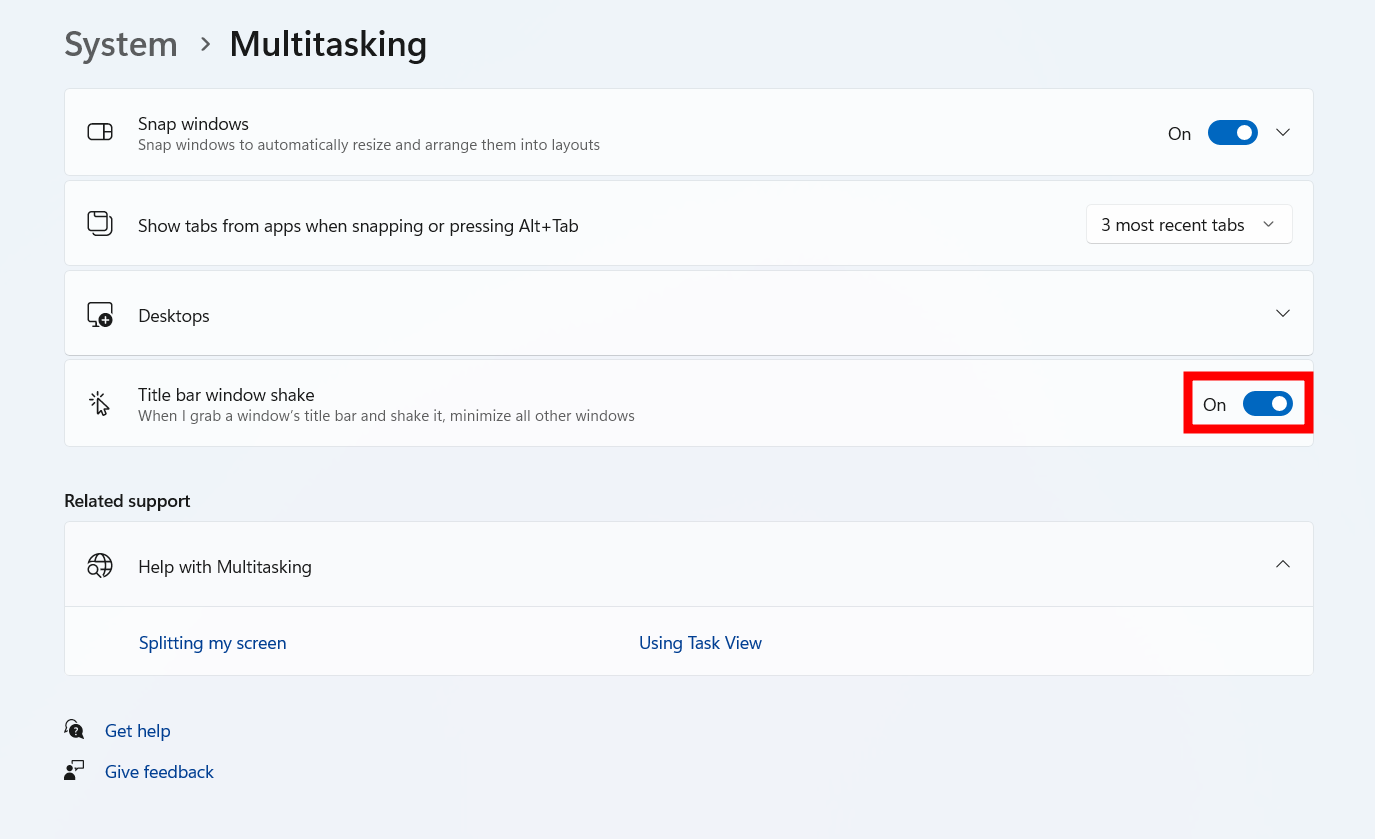
Task: Click the Desktops monitor icon
Action: click(100, 315)
